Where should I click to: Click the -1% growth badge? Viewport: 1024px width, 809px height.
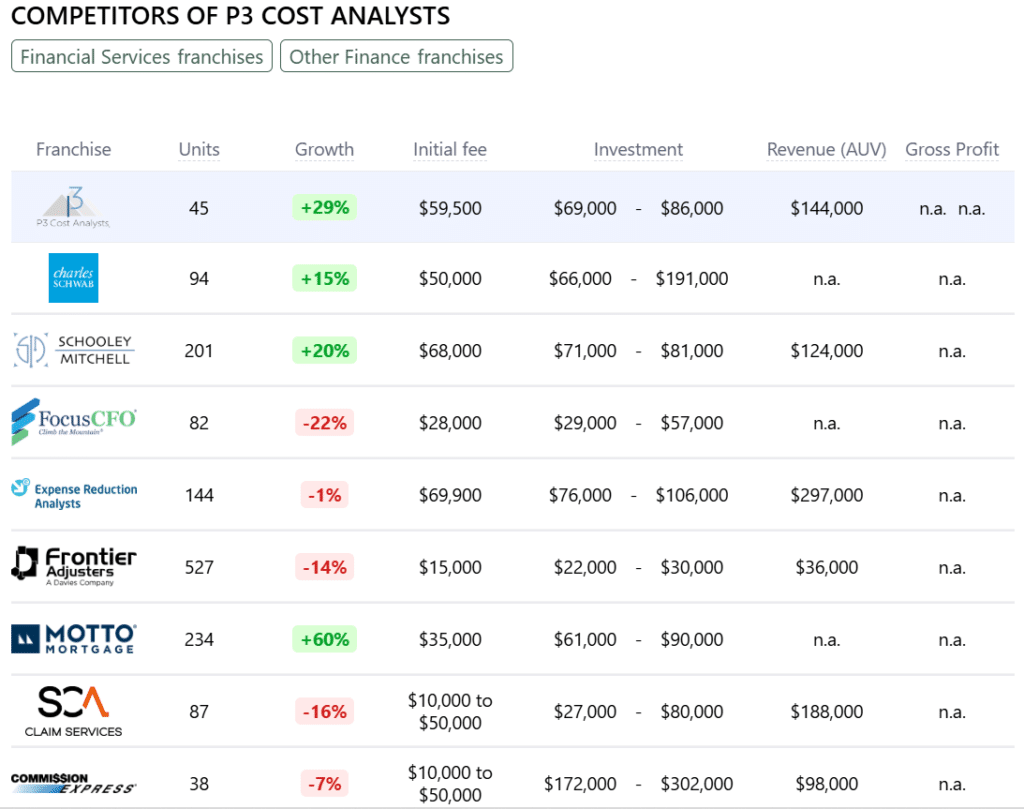(x=325, y=495)
